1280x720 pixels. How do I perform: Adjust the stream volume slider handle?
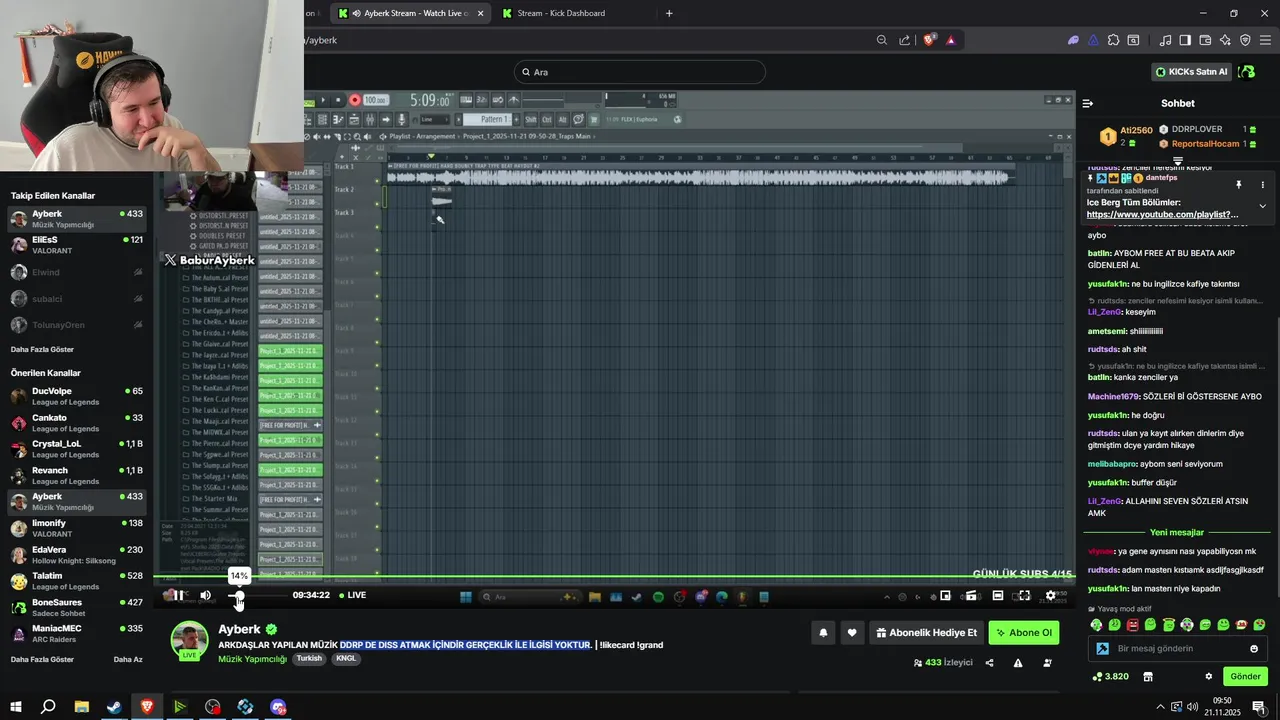click(239, 596)
